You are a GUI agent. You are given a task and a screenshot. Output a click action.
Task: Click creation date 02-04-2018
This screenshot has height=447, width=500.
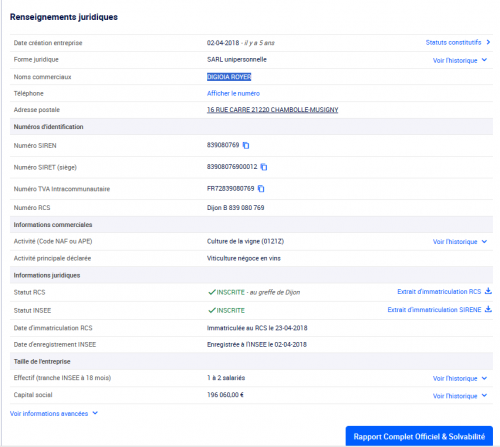tap(223, 43)
